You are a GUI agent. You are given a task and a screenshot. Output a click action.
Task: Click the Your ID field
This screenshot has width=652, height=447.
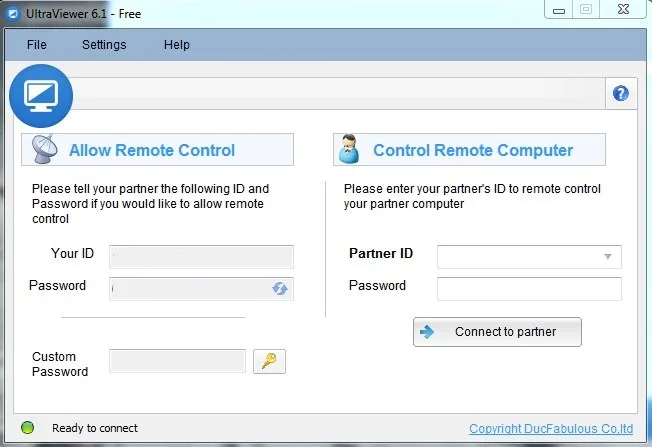coord(201,257)
